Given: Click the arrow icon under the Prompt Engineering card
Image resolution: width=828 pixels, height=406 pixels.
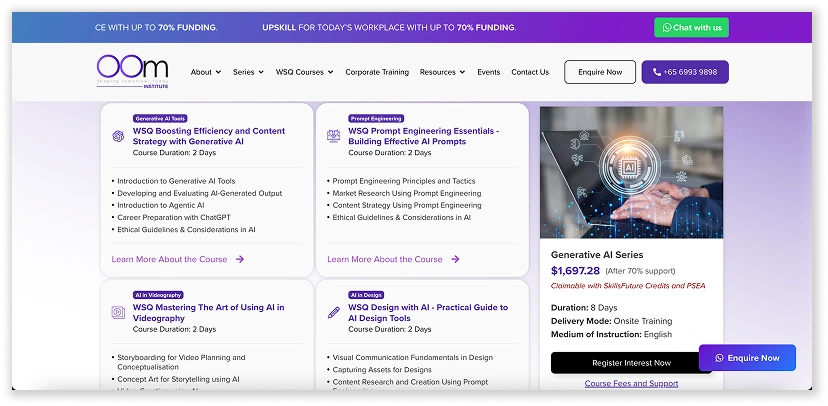Looking at the screenshot, I should tap(455, 259).
